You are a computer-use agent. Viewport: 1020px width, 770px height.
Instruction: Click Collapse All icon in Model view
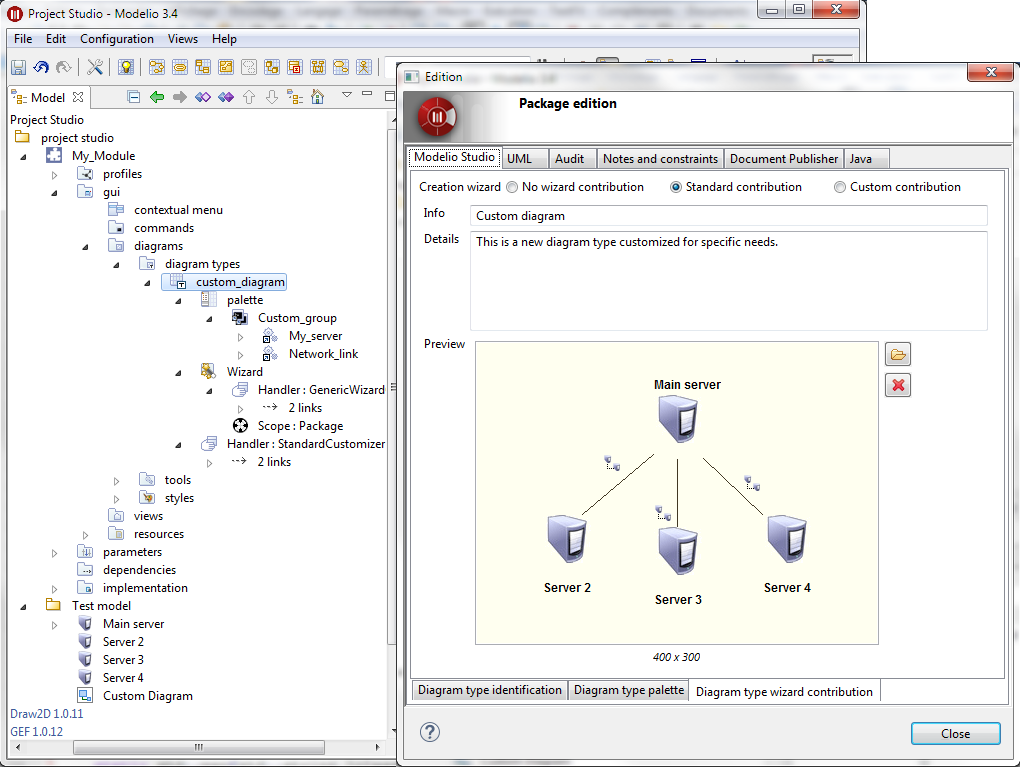coord(134,98)
